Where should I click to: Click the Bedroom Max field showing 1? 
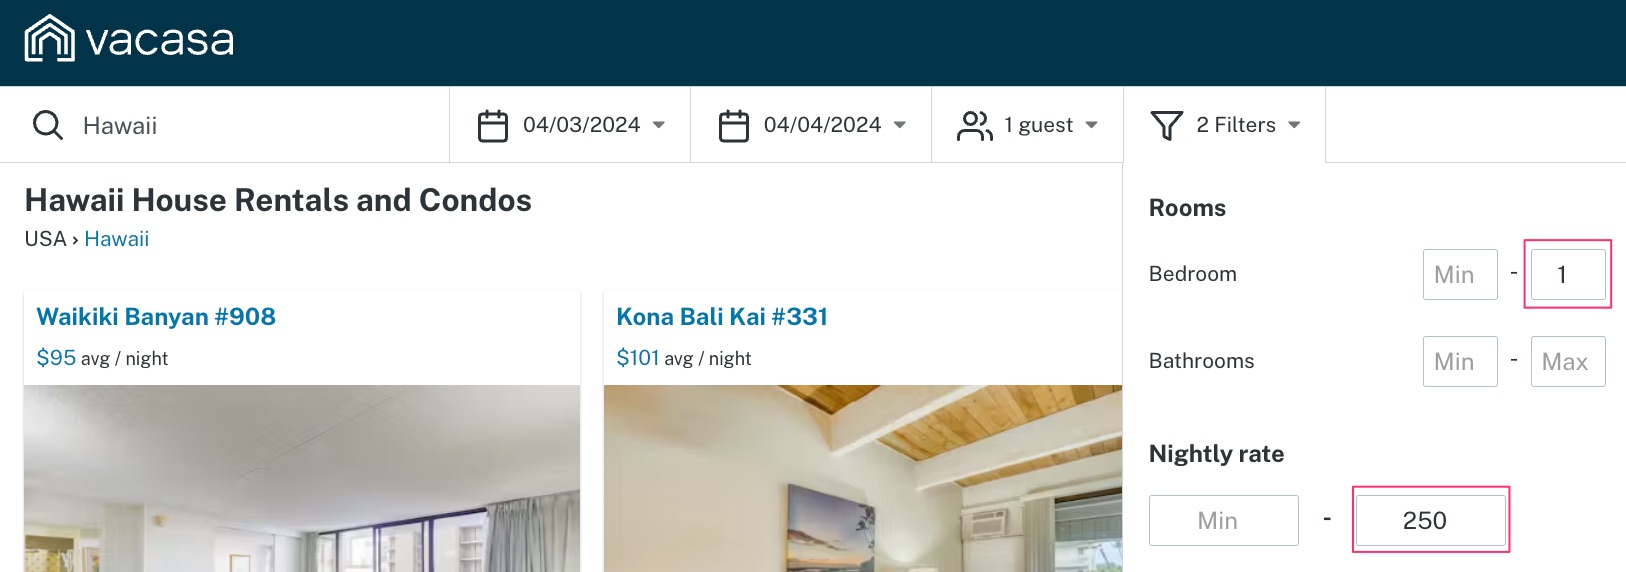click(x=1568, y=274)
